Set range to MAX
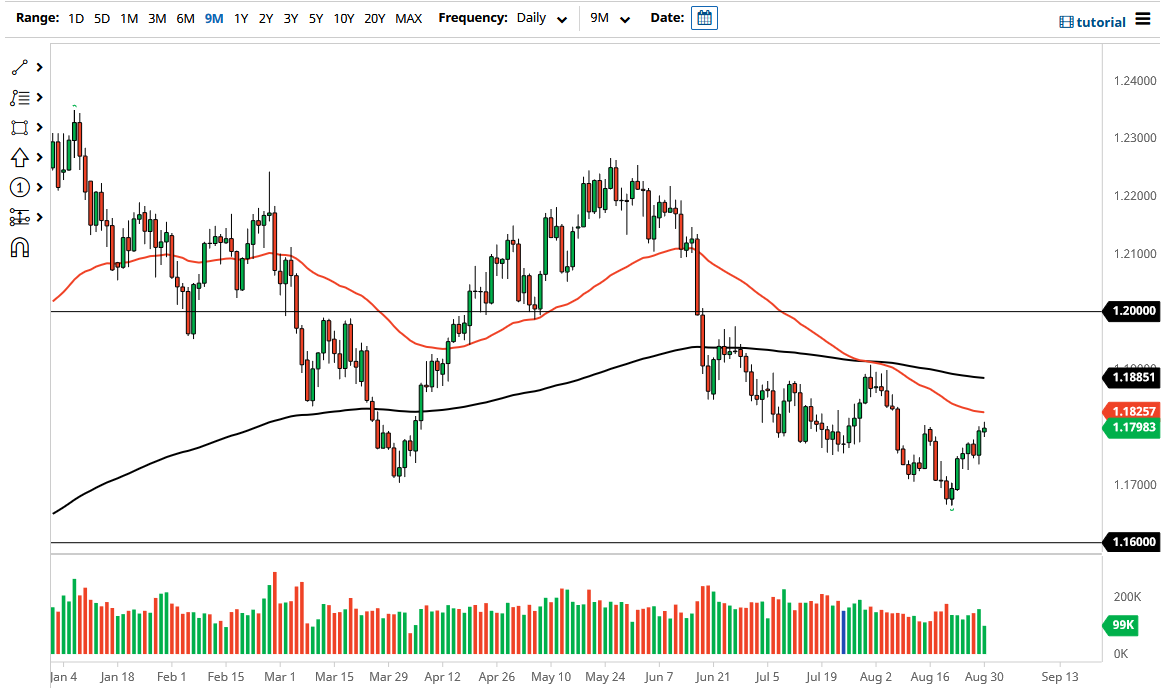Viewport: 1166px width, 695px height. click(x=408, y=18)
